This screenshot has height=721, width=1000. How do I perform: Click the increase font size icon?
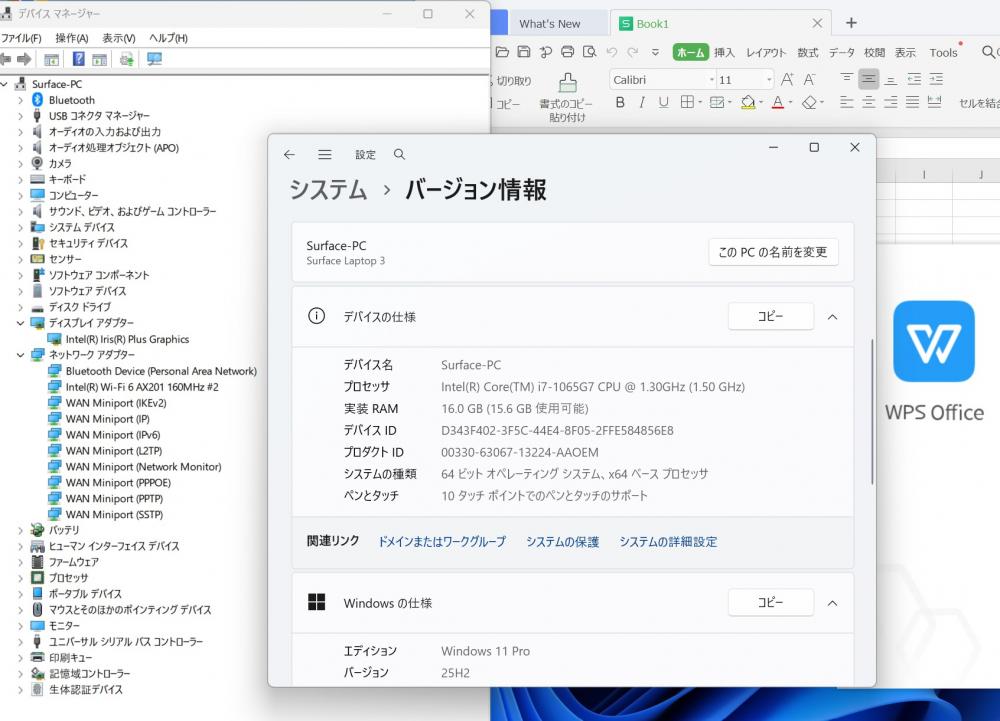click(x=787, y=79)
